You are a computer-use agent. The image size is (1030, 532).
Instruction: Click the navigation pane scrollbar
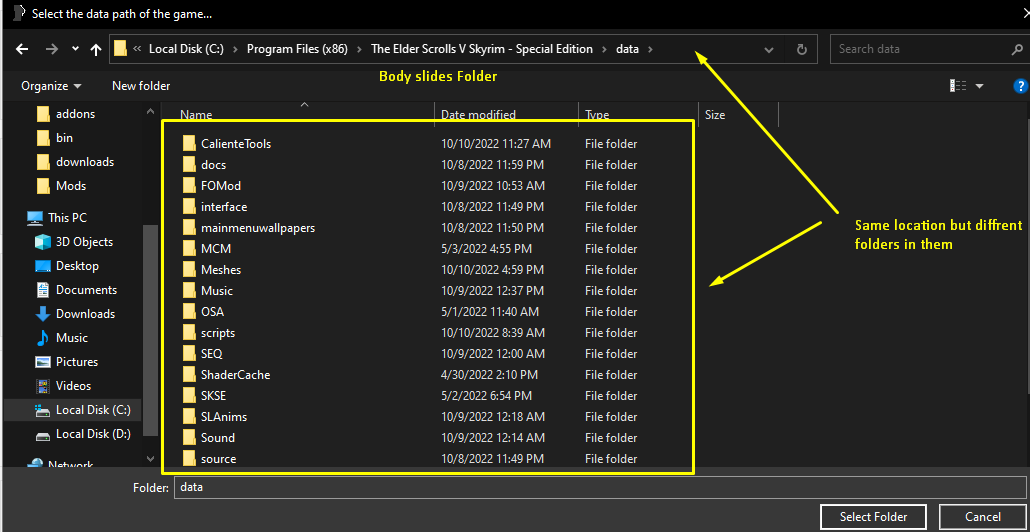pos(150,330)
